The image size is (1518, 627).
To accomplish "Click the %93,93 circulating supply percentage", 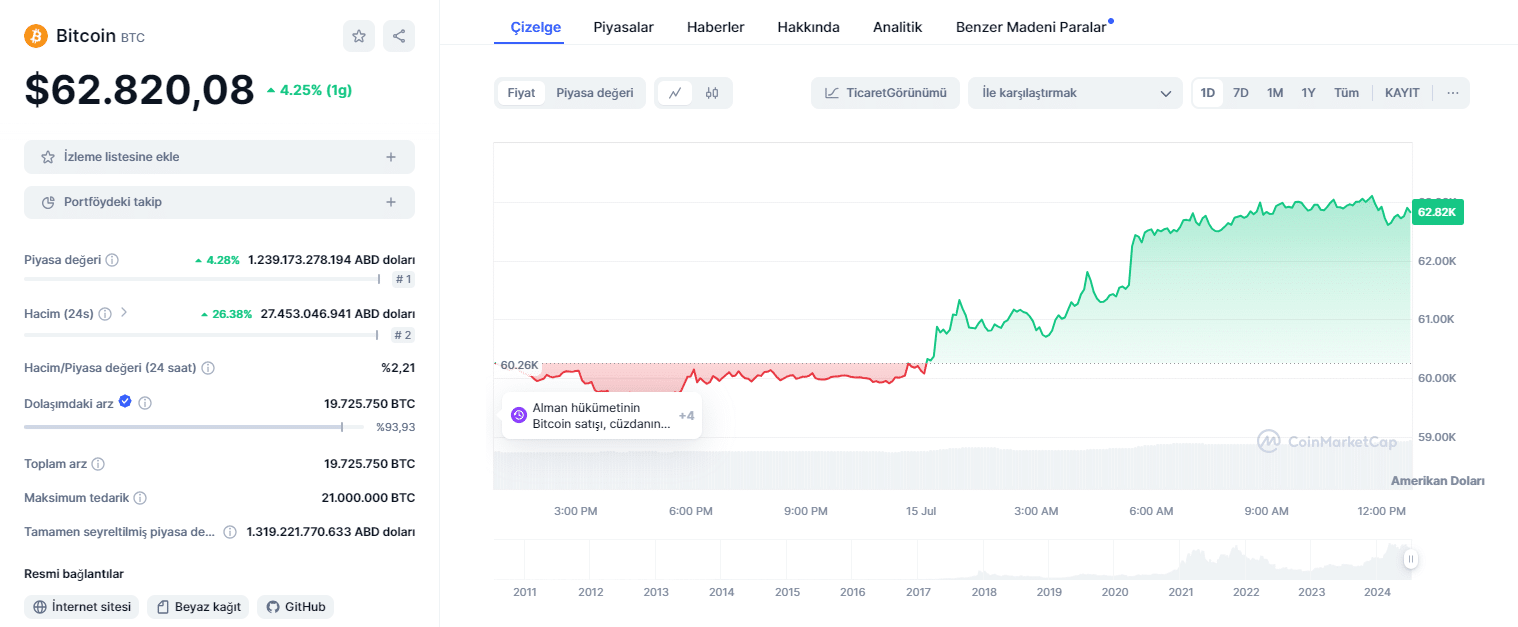I will (395, 427).
